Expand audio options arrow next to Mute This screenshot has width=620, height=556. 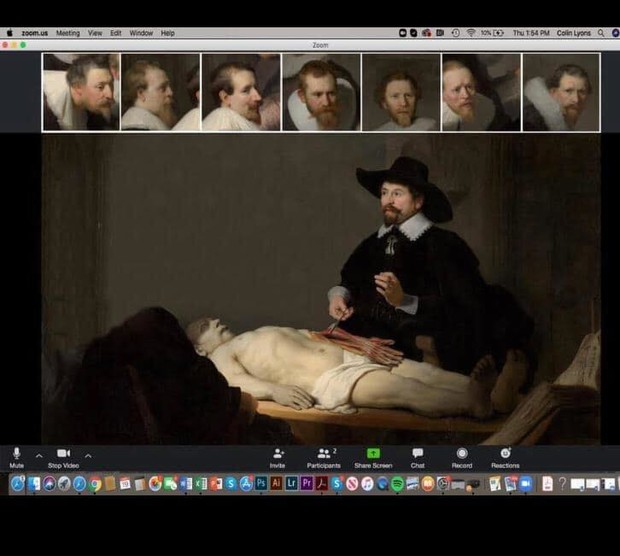pos(39,456)
